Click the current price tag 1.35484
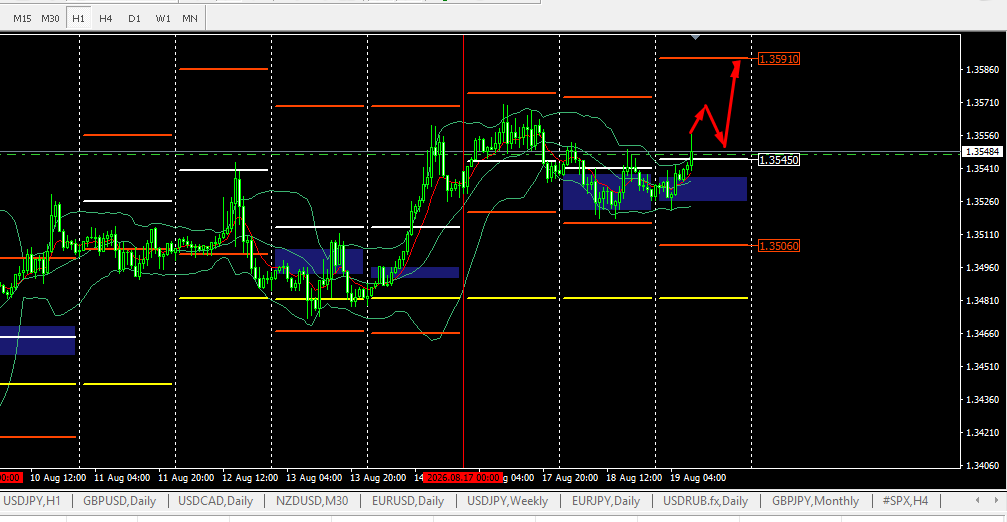 [983, 152]
